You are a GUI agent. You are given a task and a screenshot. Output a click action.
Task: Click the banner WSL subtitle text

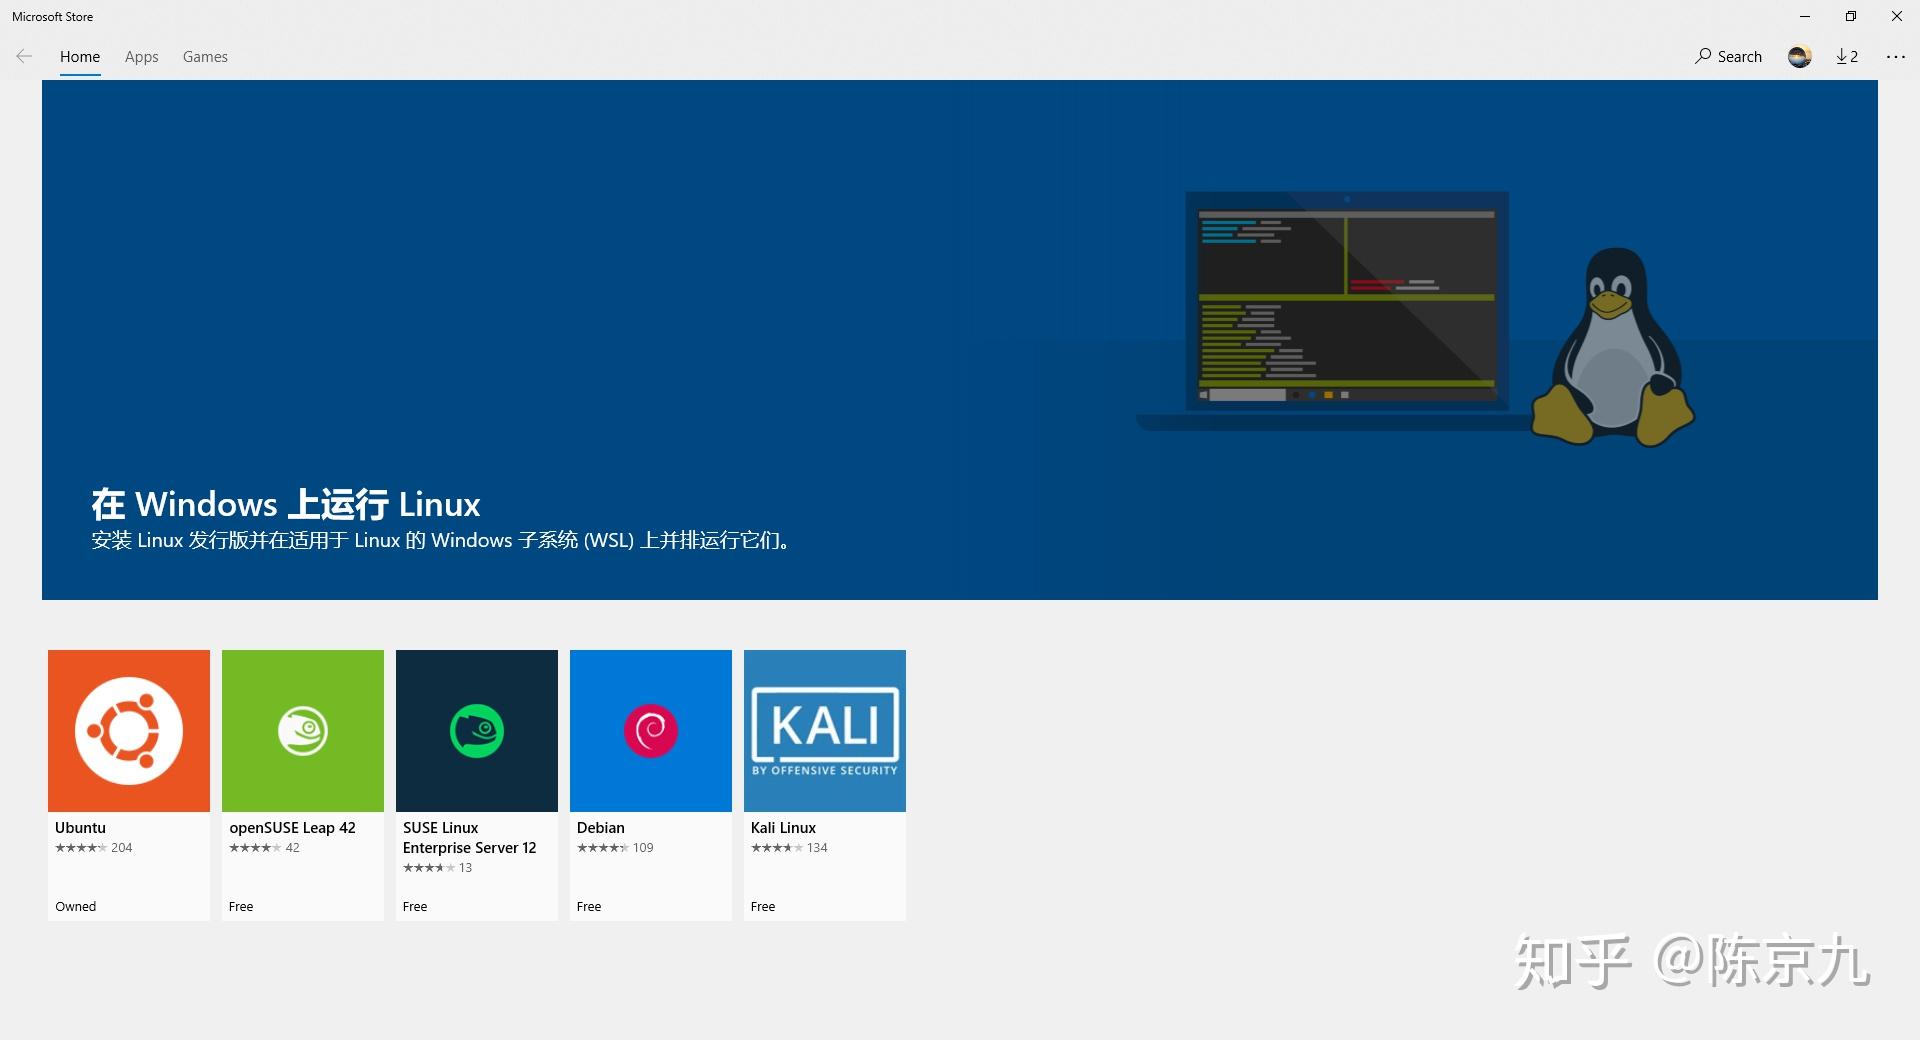coord(442,541)
